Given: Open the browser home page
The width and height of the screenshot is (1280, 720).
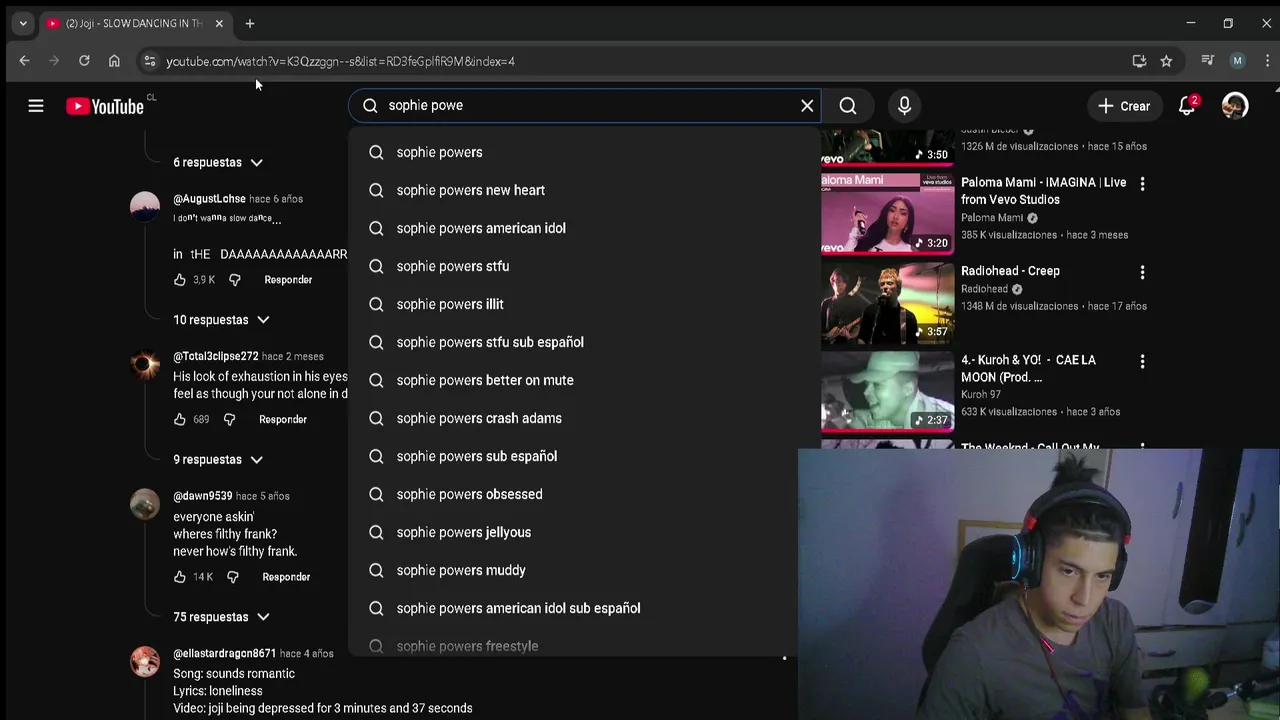Looking at the screenshot, I should [114, 61].
